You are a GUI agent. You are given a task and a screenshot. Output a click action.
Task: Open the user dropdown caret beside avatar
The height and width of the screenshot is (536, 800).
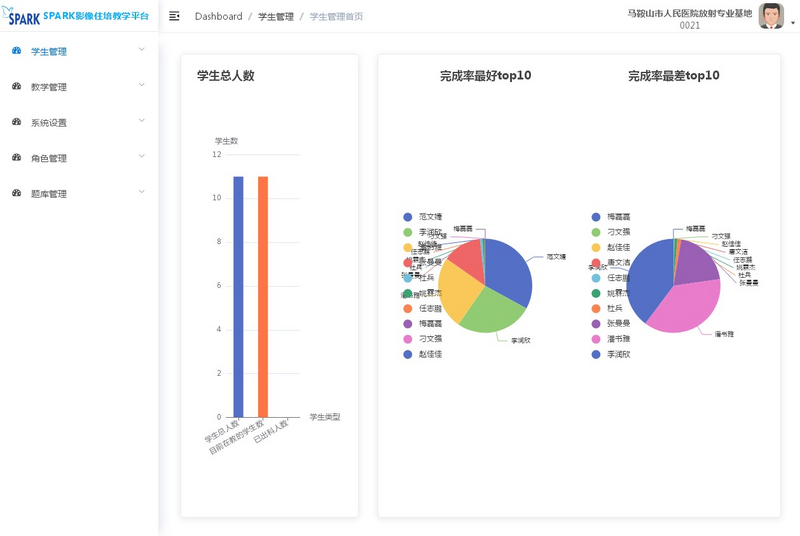pyautogui.click(x=793, y=22)
